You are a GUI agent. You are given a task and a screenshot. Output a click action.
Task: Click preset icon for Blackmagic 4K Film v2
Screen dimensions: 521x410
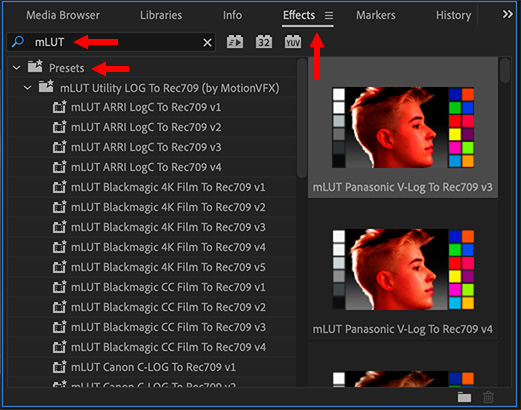[x=60, y=207]
